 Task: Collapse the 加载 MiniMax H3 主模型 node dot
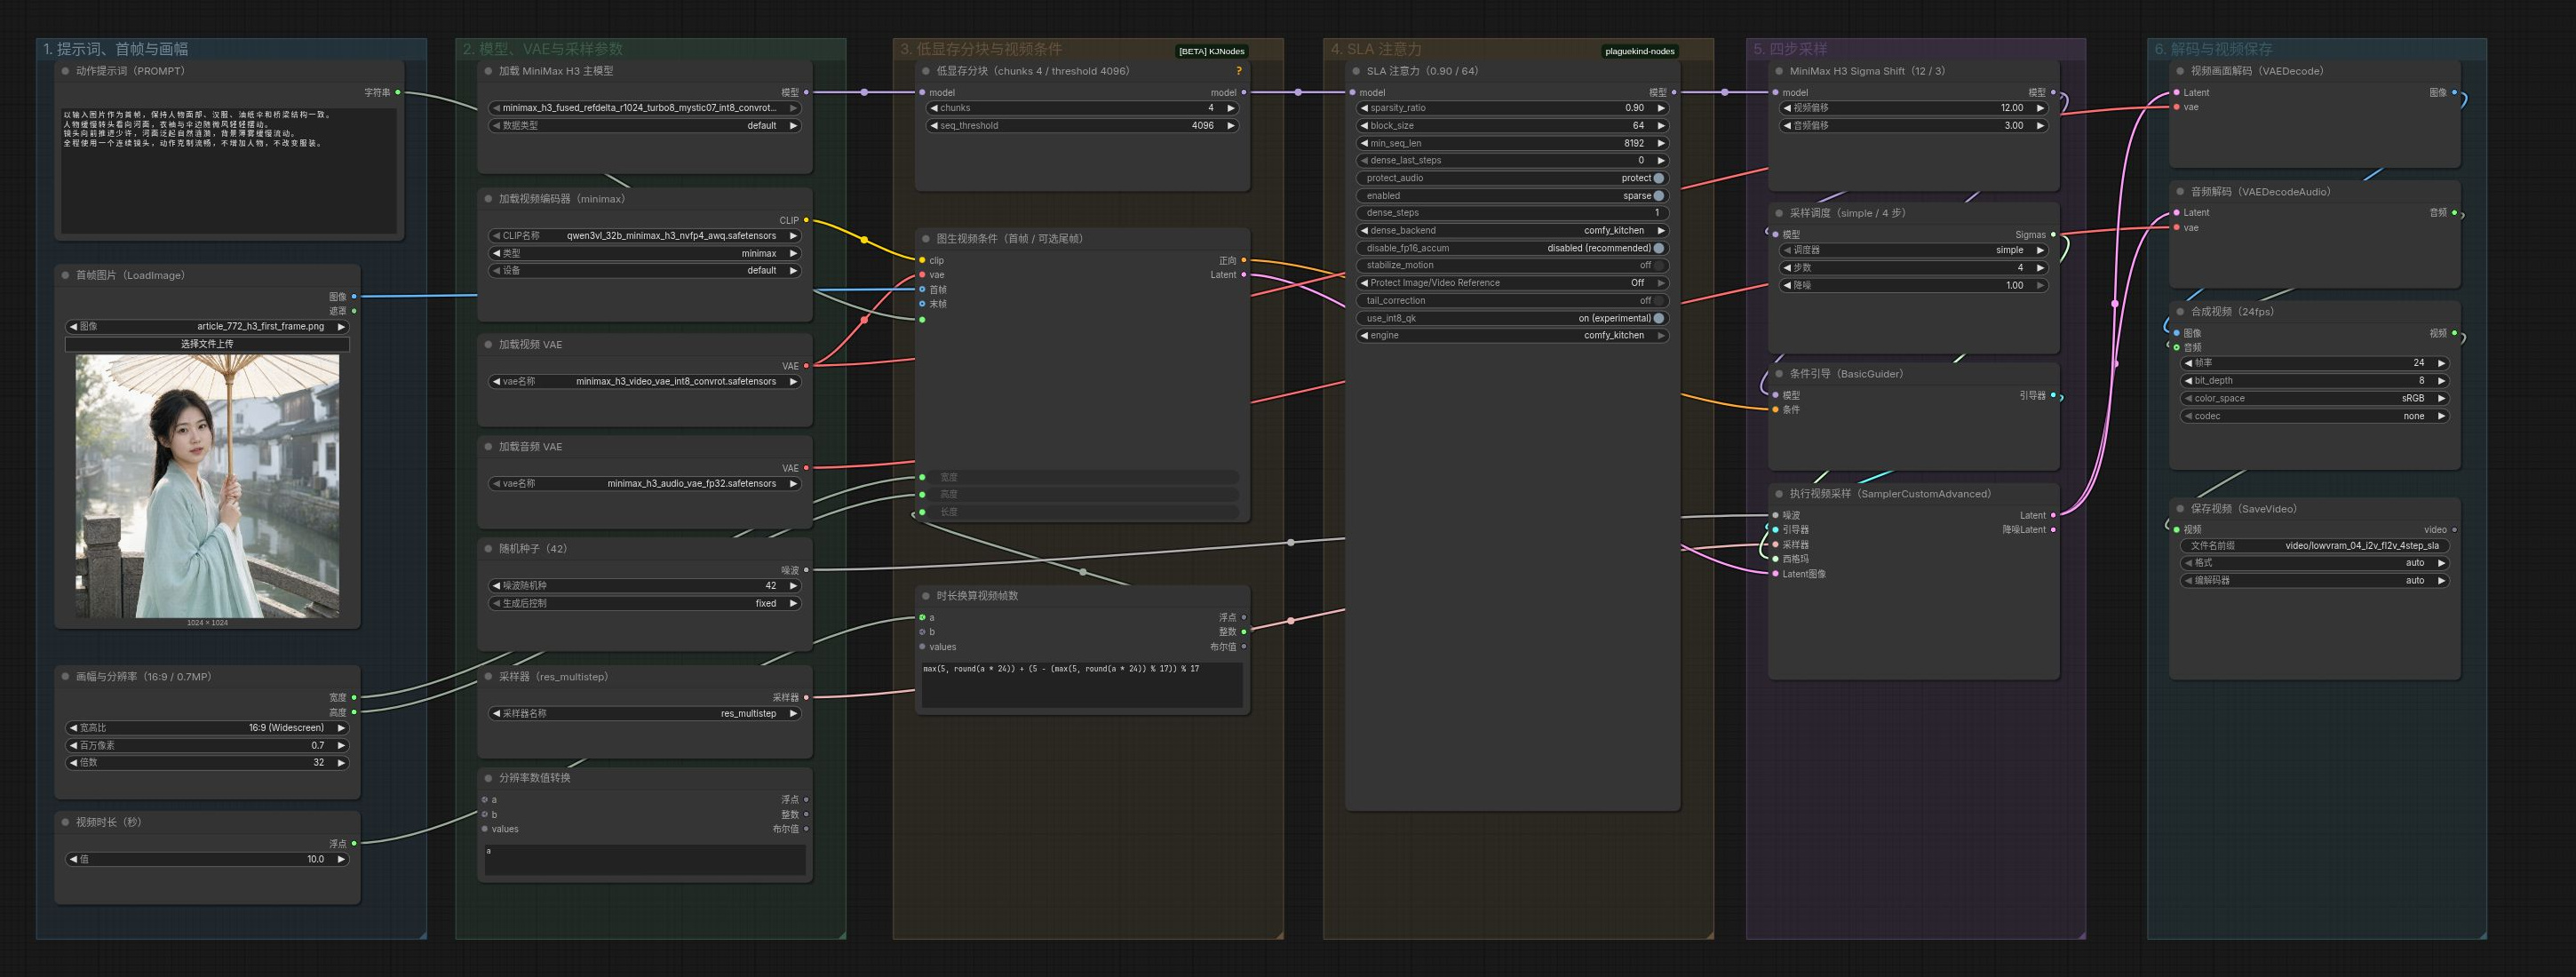pos(489,71)
